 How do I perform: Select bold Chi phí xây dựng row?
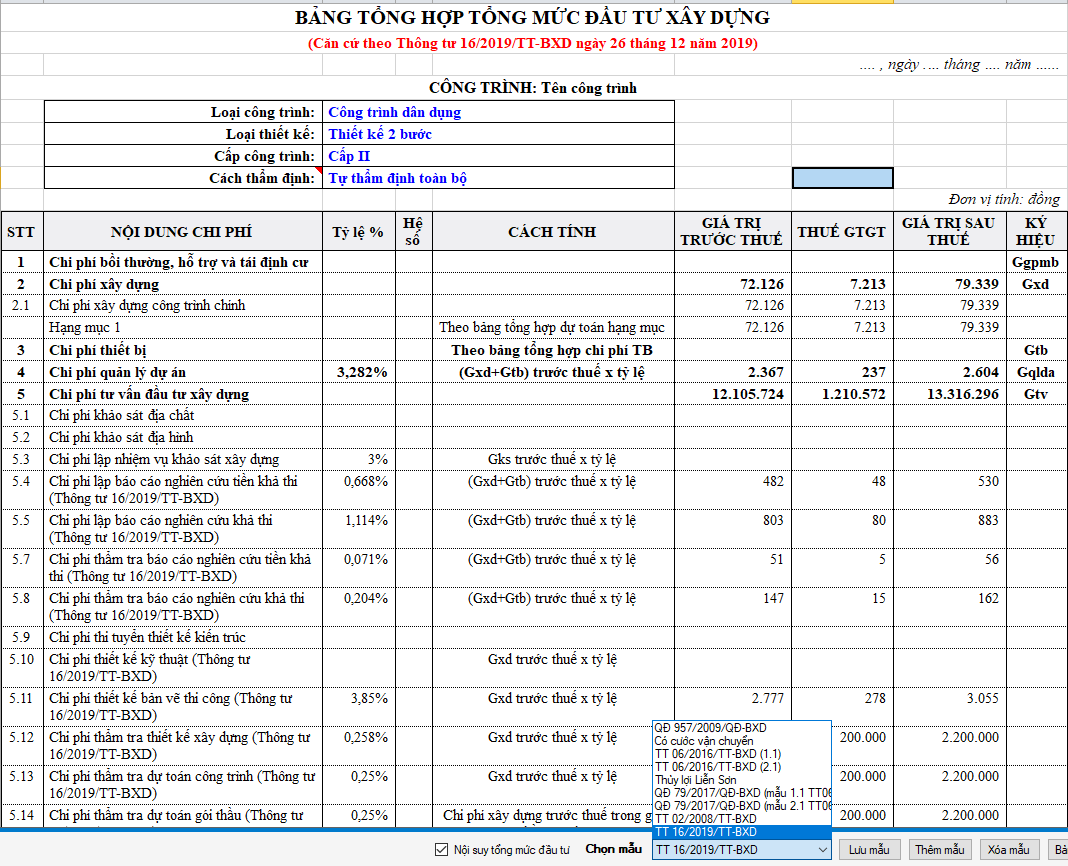point(183,284)
